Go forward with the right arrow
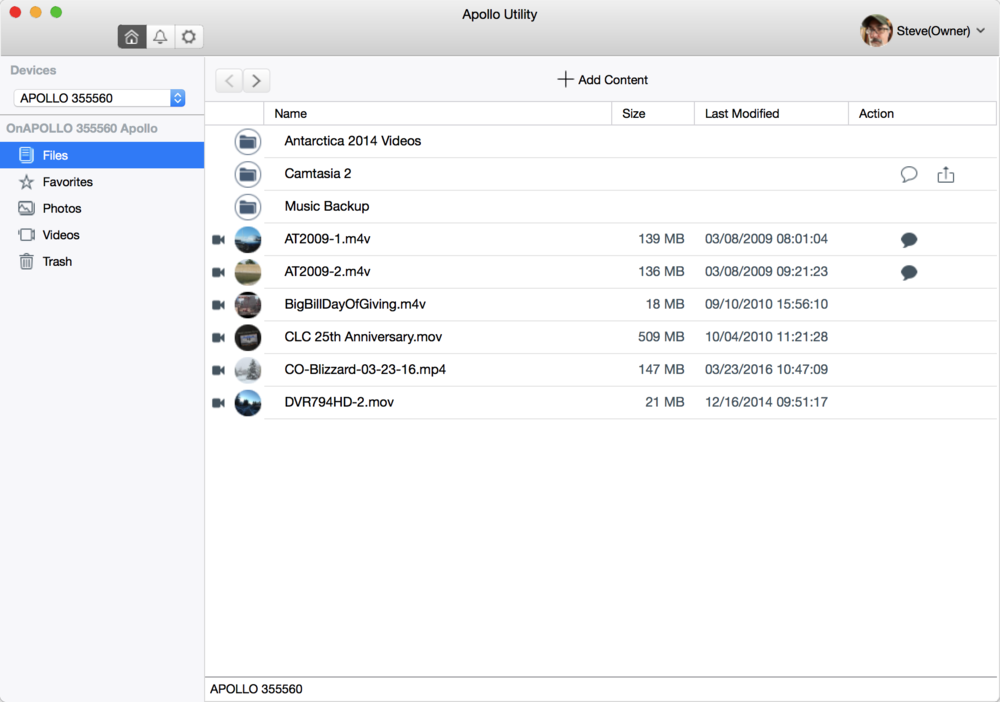Viewport: 1000px width, 702px height. point(256,80)
